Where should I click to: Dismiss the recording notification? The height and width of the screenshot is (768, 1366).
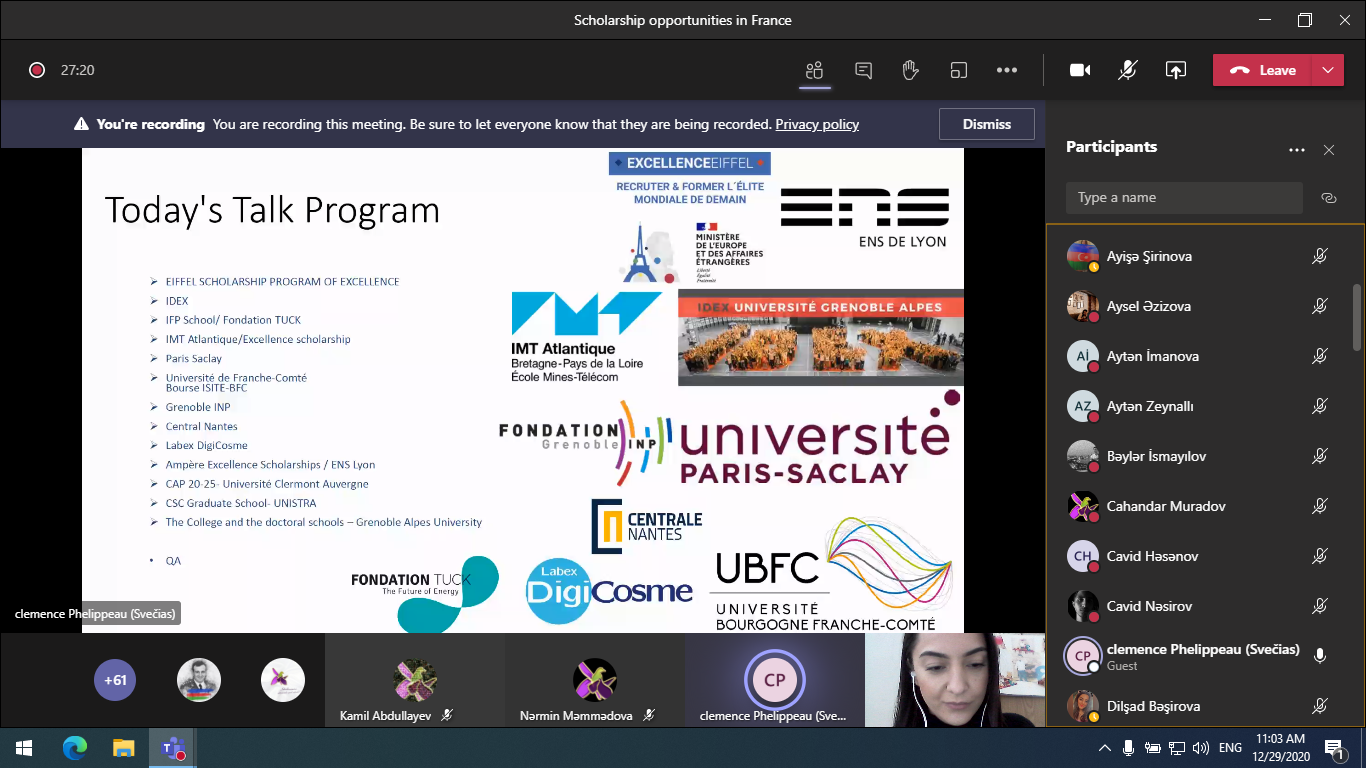(x=987, y=124)
